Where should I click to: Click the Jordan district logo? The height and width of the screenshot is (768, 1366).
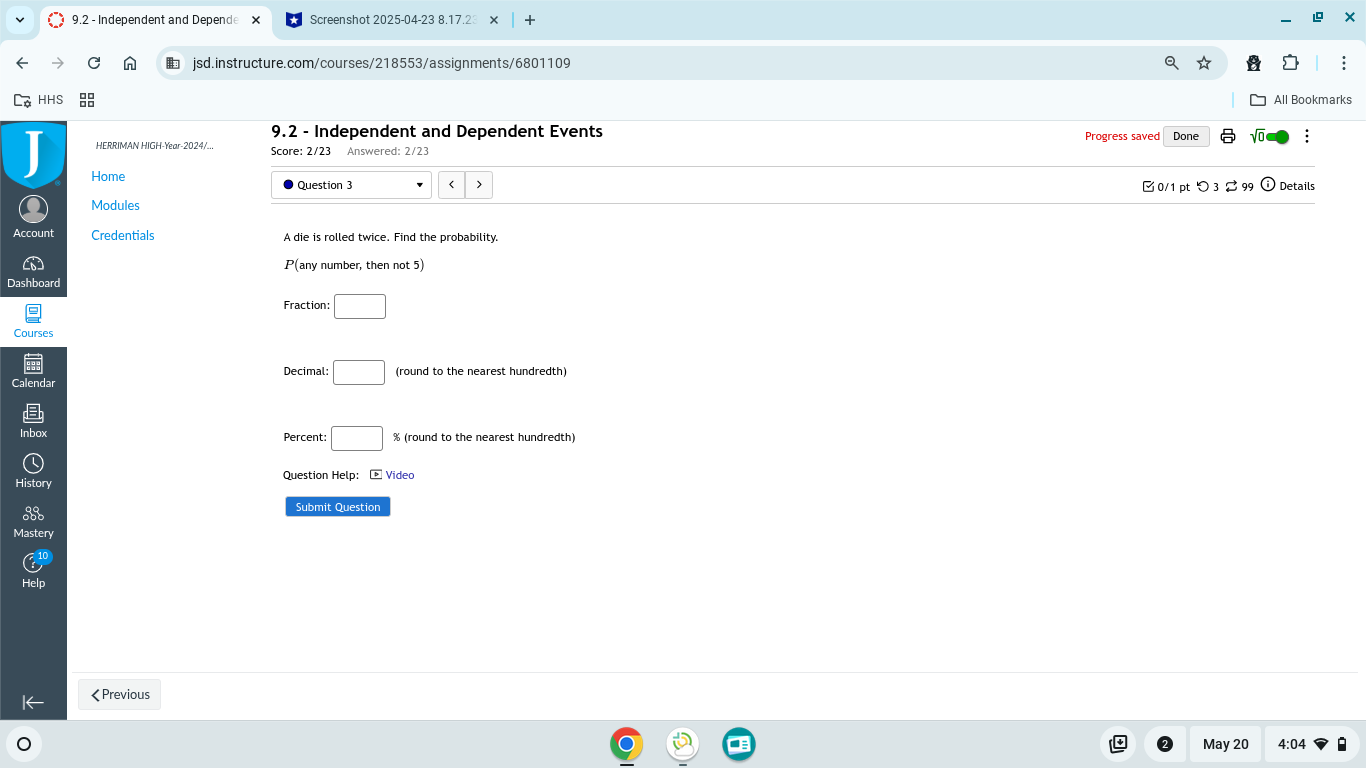pos(33,155)
